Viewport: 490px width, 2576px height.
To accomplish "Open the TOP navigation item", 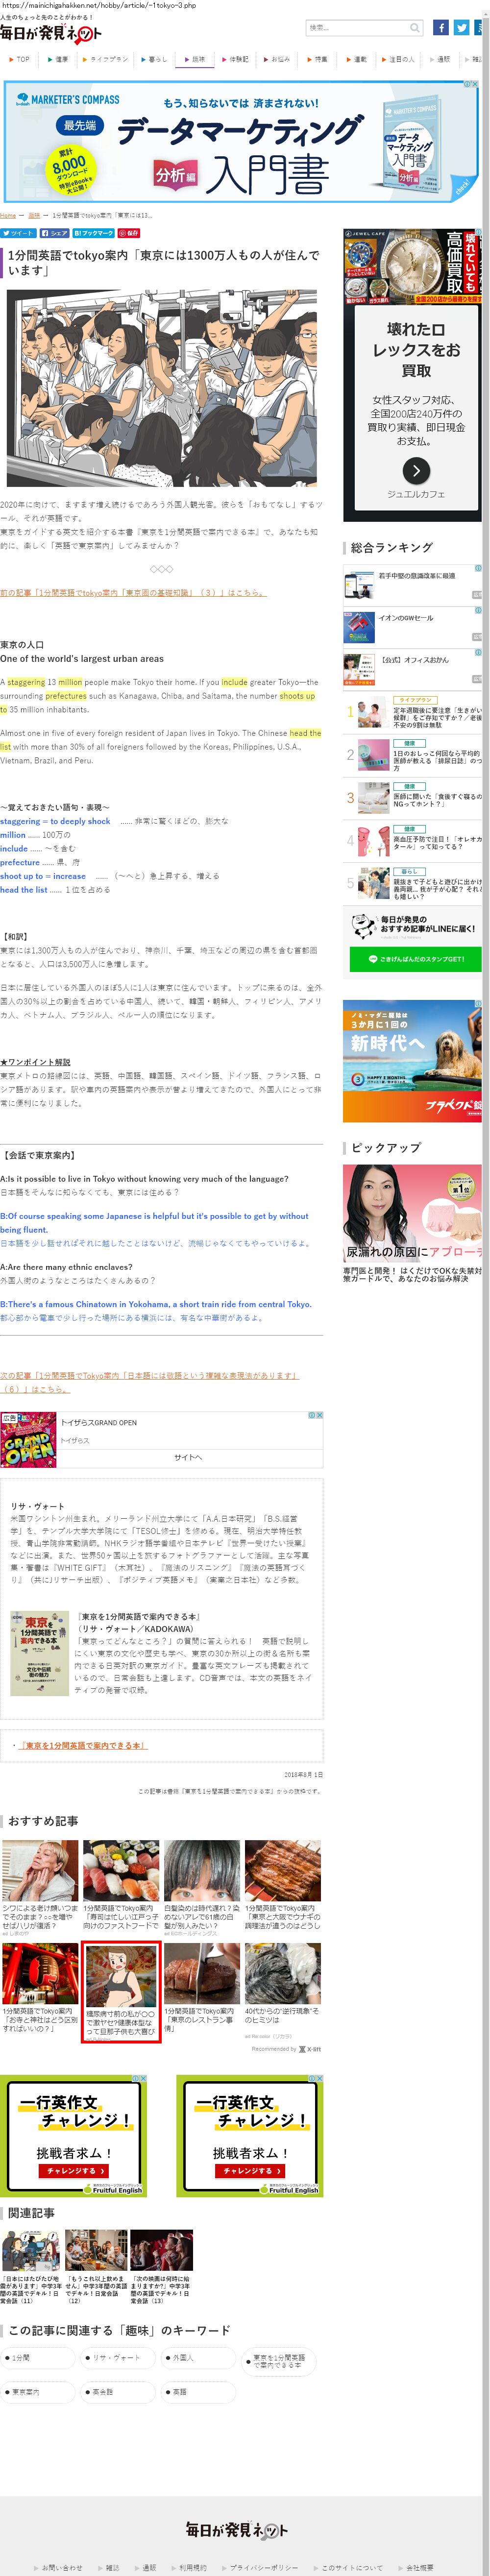I will click(x=19, y=59).
